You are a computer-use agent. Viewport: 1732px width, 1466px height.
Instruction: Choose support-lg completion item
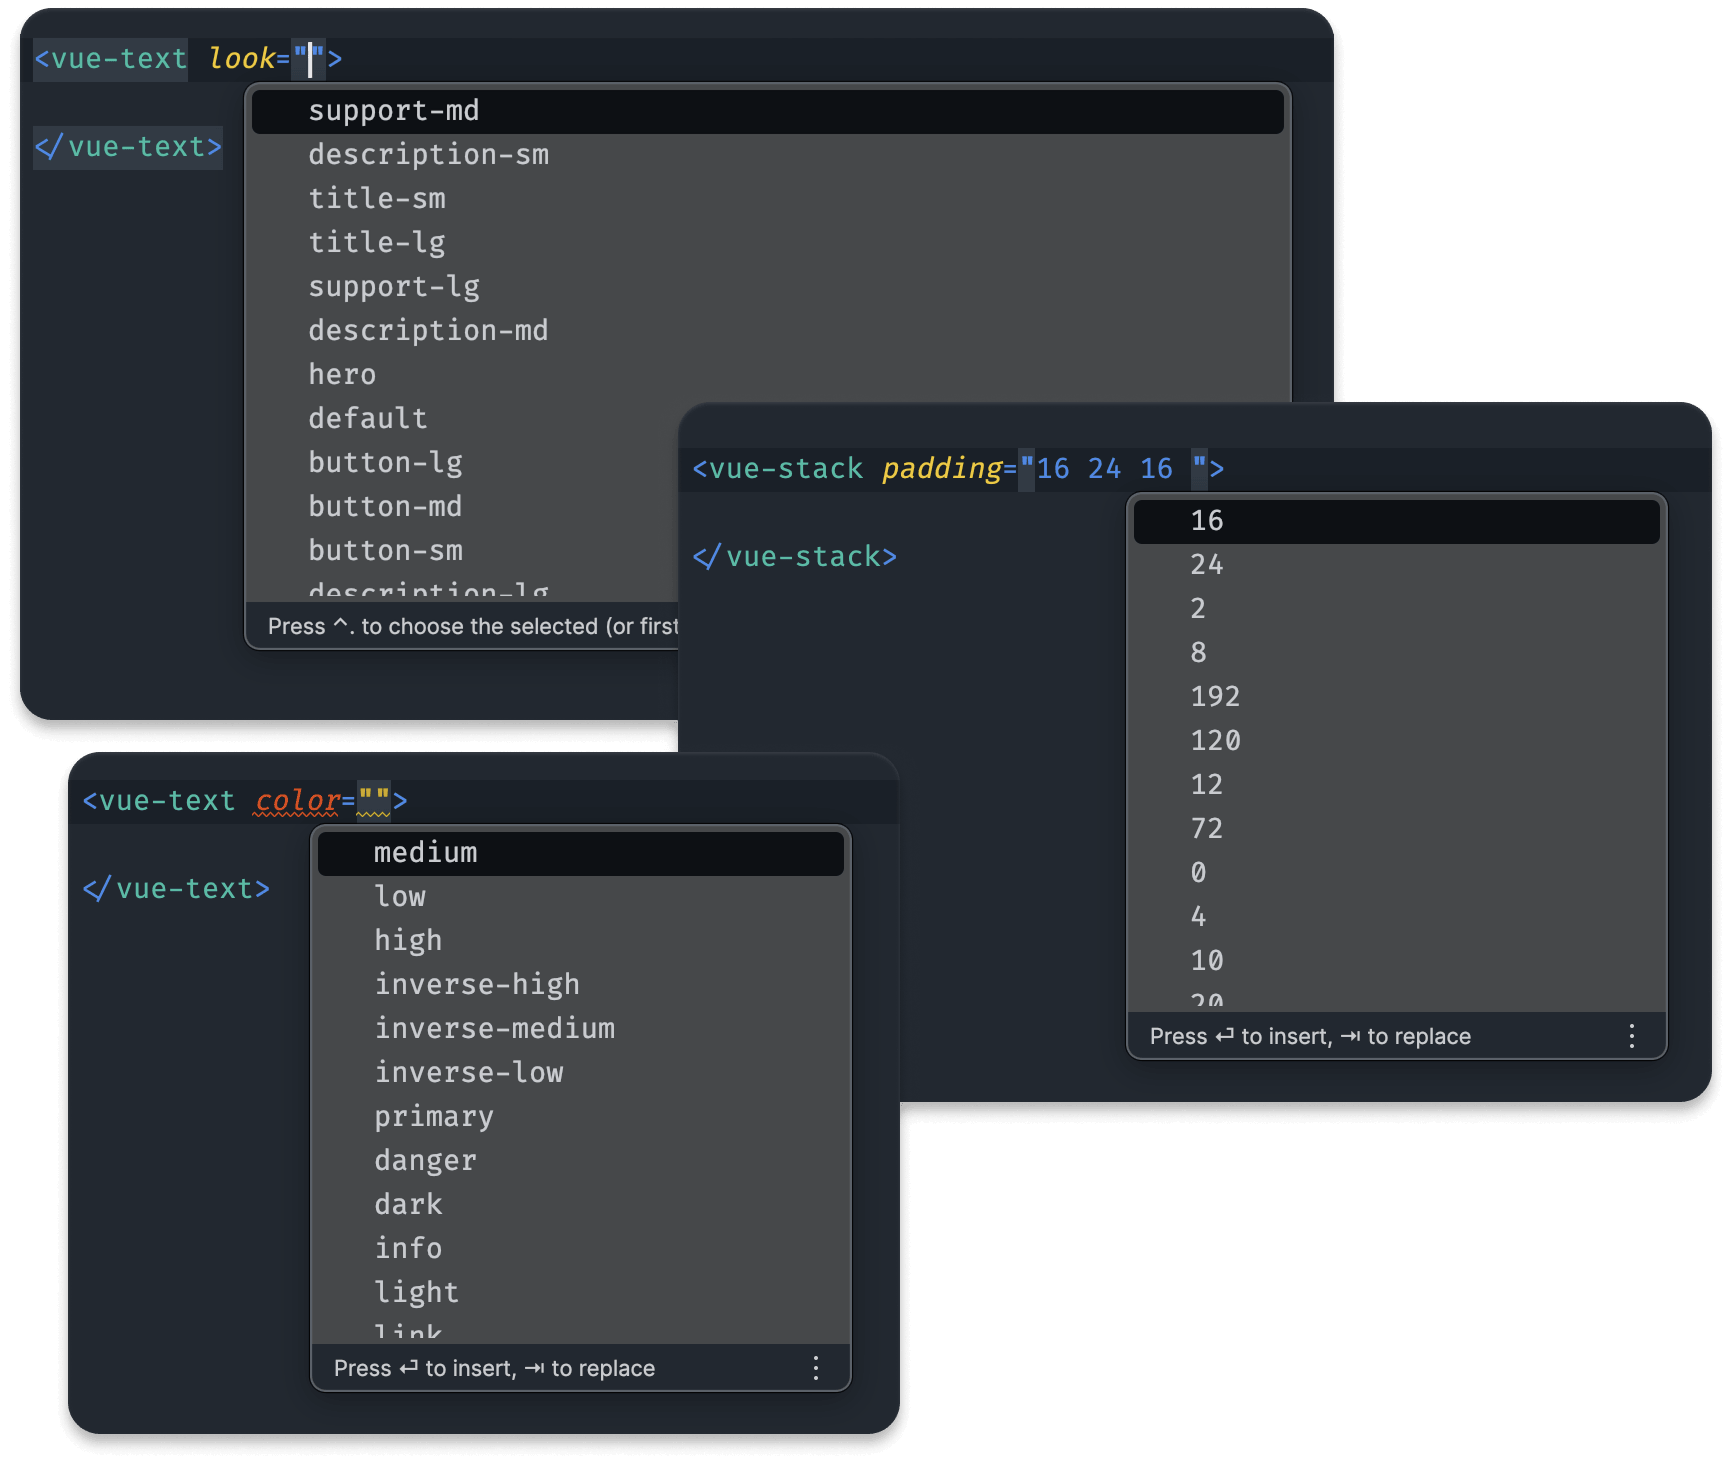tap(768, 287)
